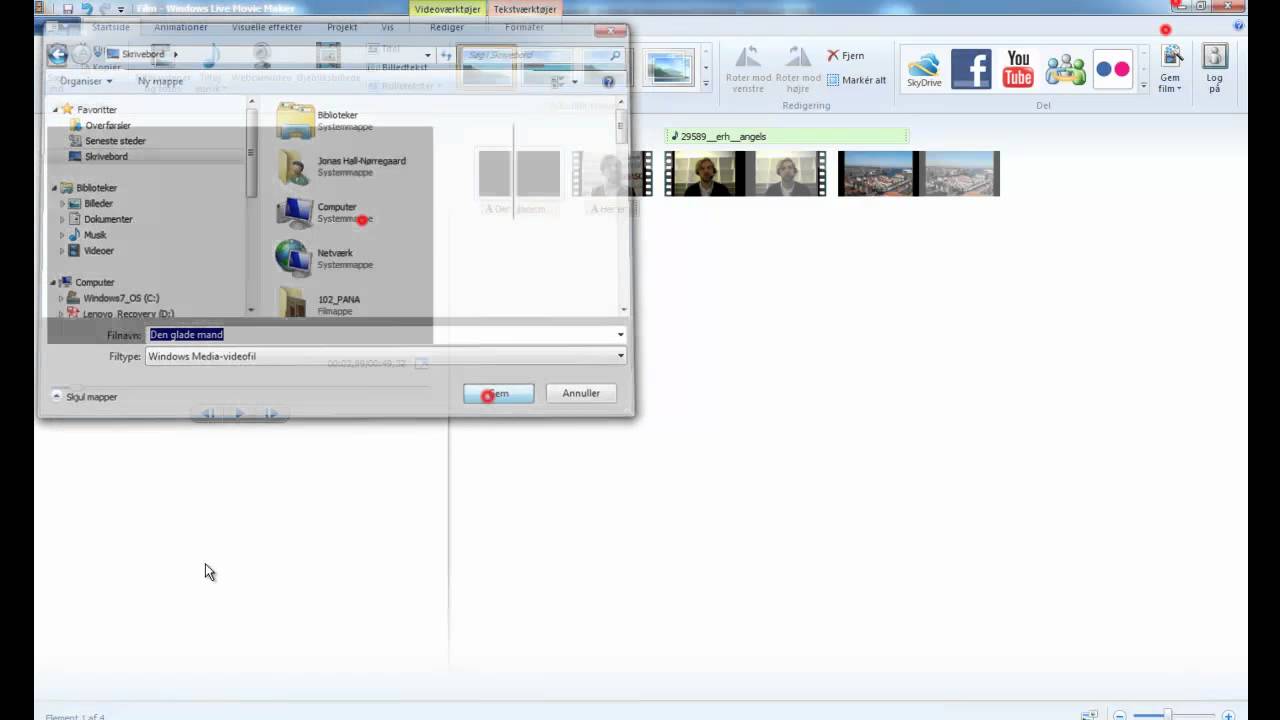Share the film to Flickr
The width and height of the screenshot is (1280, 720).
coord(1112,69)
